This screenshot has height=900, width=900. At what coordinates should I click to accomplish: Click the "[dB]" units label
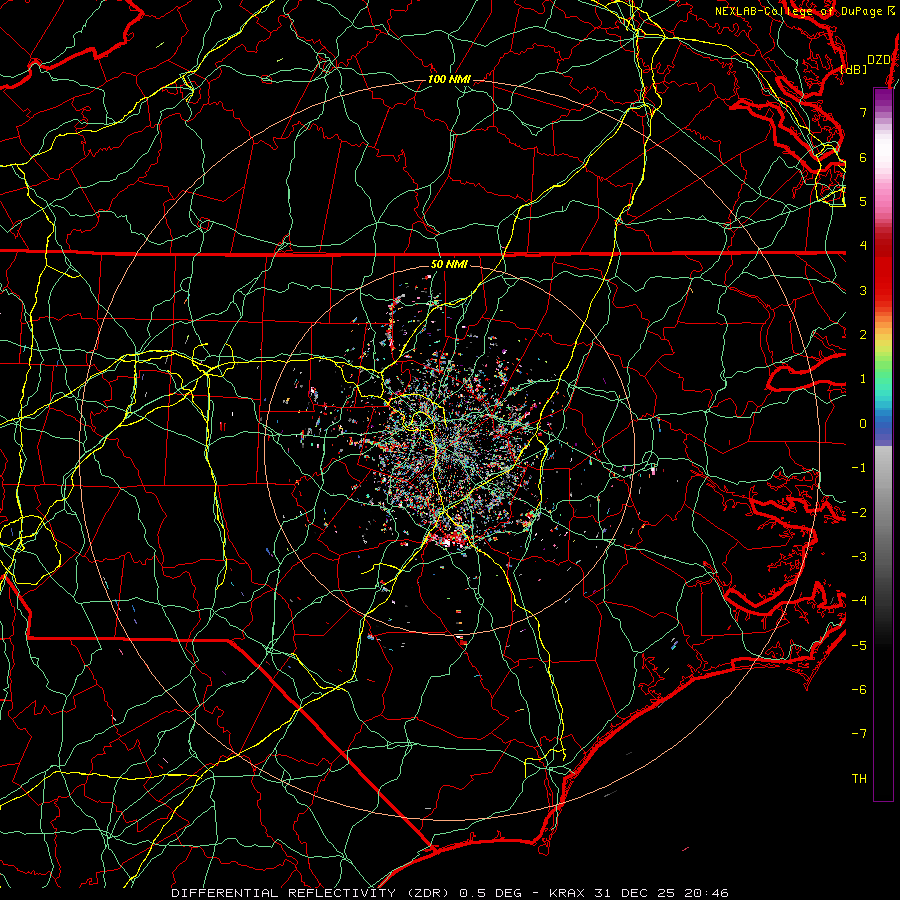point(854,69)
